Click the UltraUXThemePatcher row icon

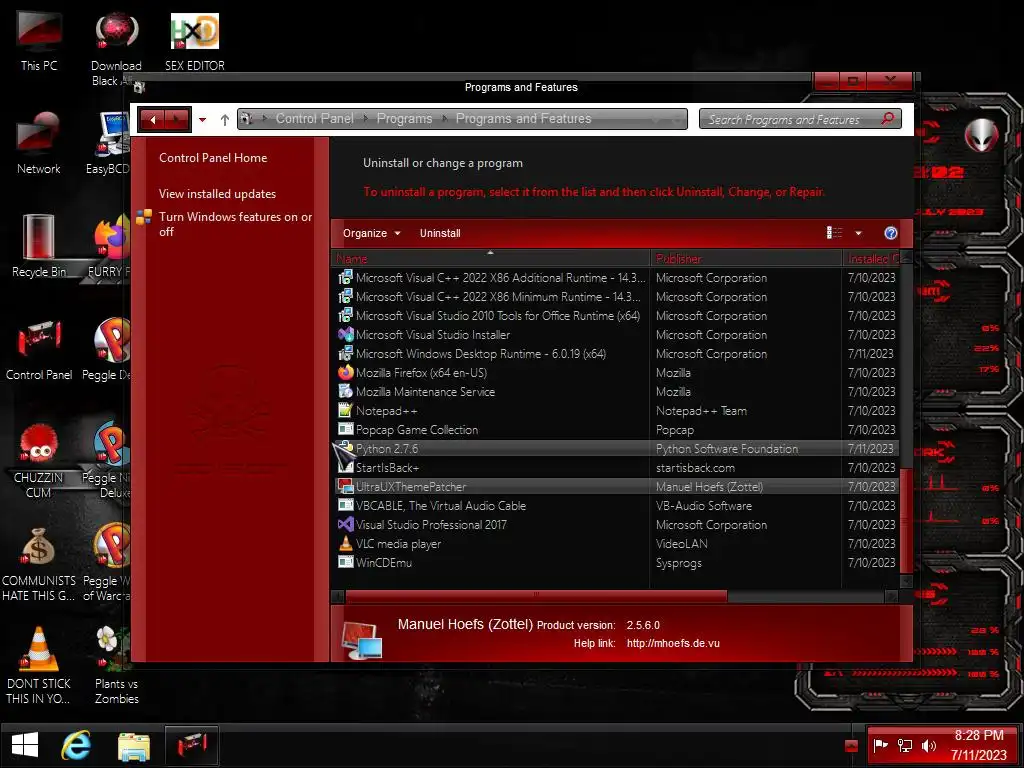[345, 487]
